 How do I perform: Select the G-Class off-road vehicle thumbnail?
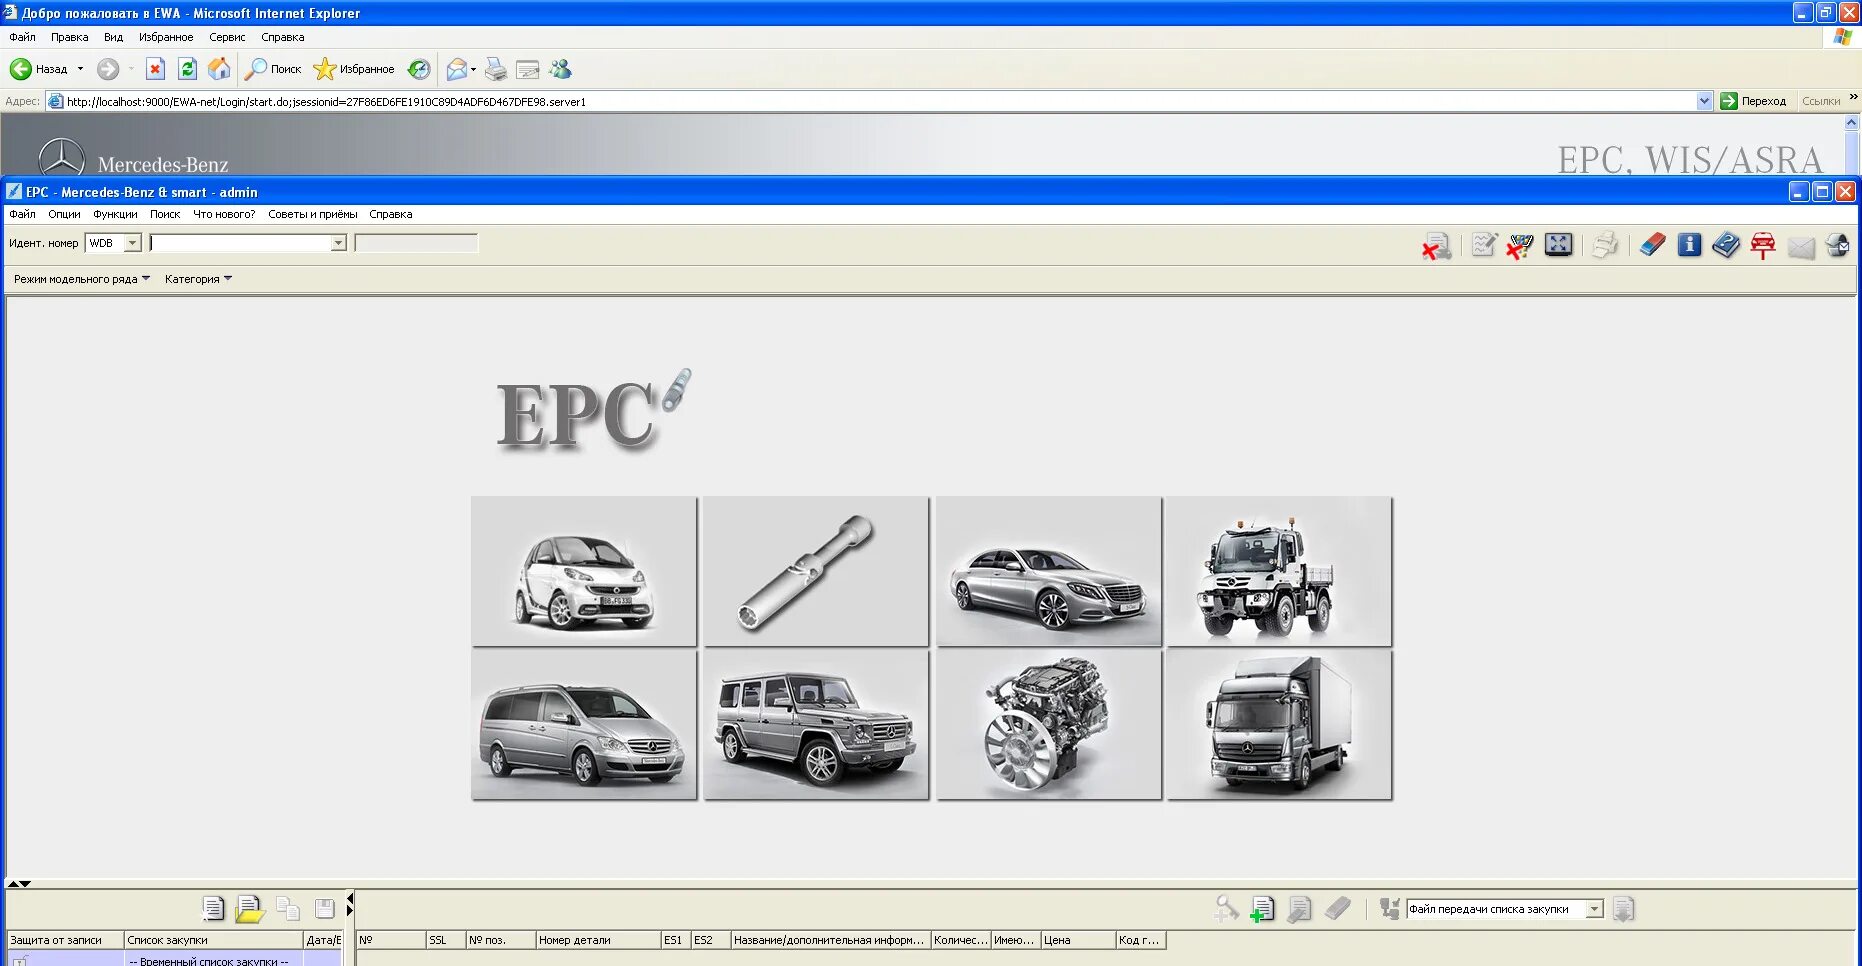point(816,725)
